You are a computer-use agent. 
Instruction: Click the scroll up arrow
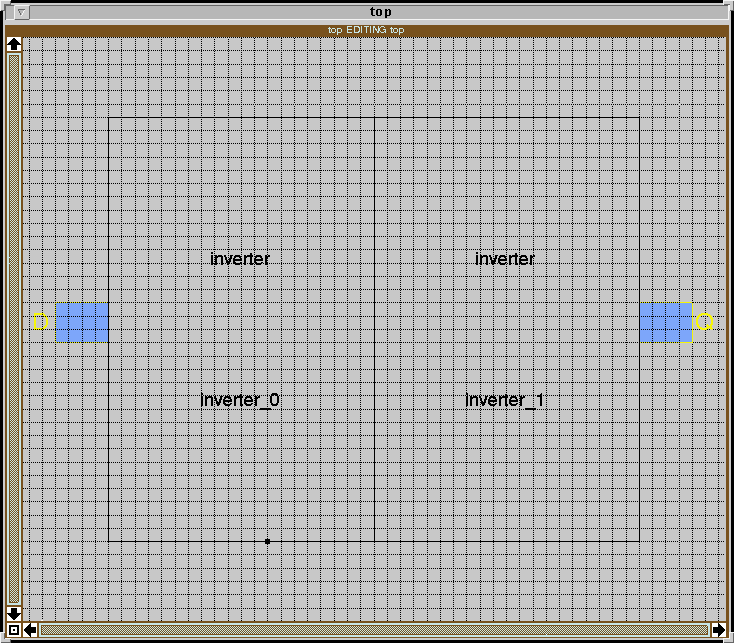click(14, 44)
